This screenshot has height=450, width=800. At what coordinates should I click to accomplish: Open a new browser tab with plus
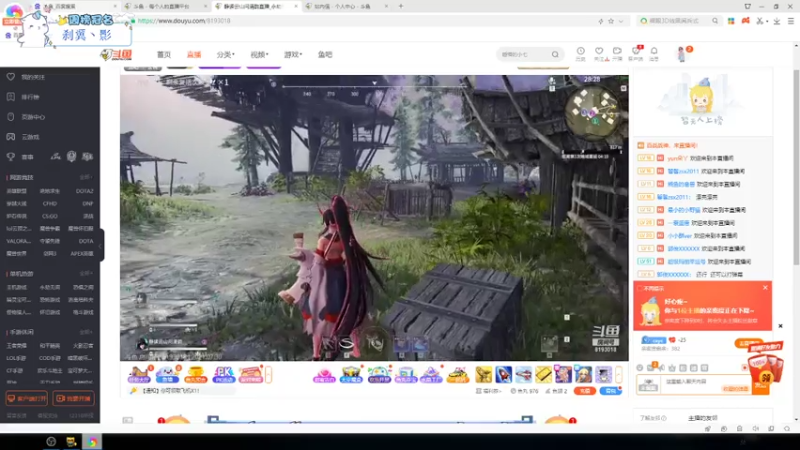pyautogui.click(x=401, y=6)
